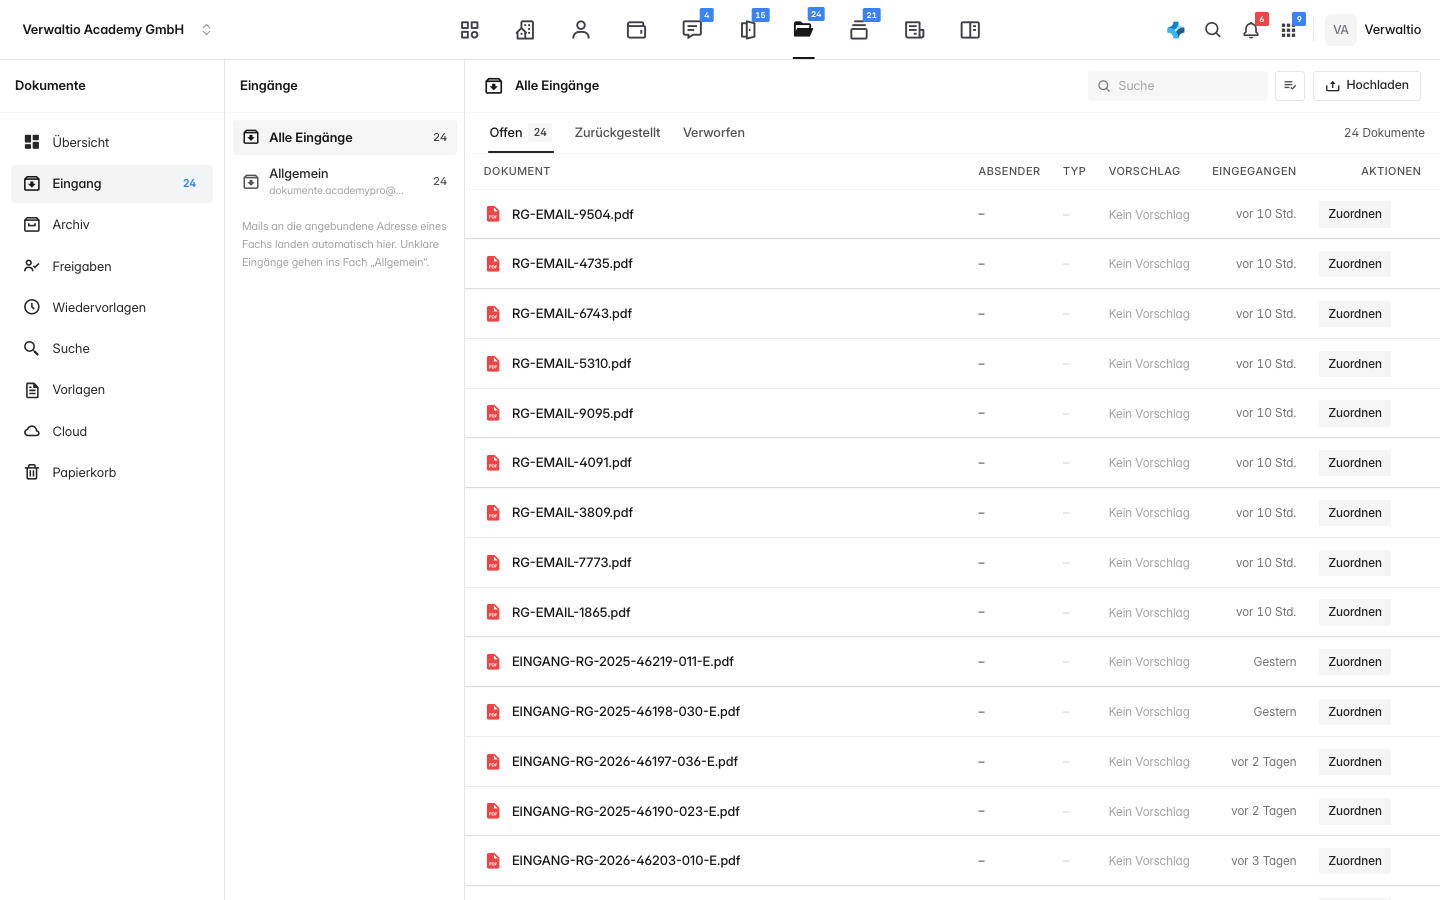
Task: Open the wallet icon in top navigation
Action: [636, 30]
